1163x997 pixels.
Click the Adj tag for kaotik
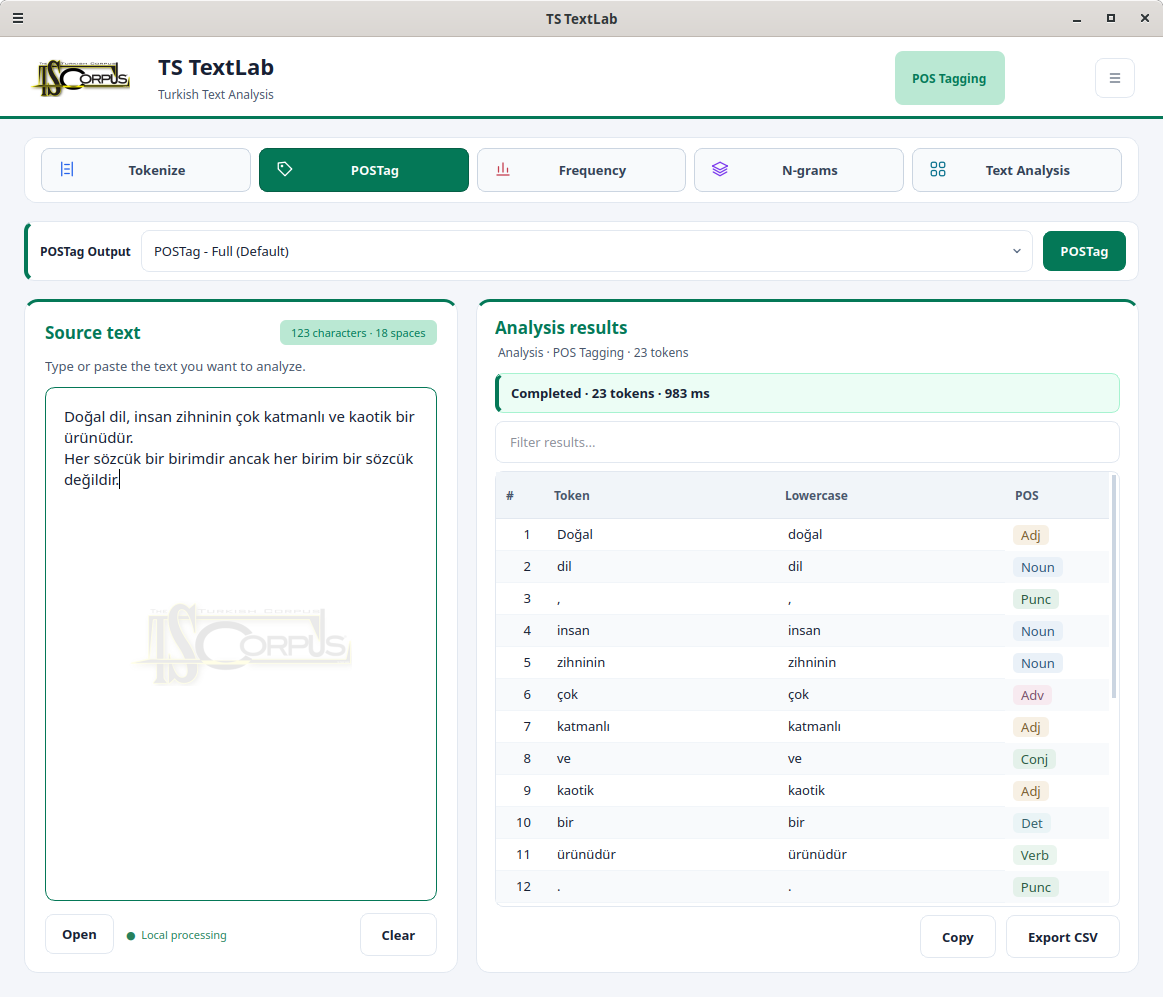(x=1030, y=791)
